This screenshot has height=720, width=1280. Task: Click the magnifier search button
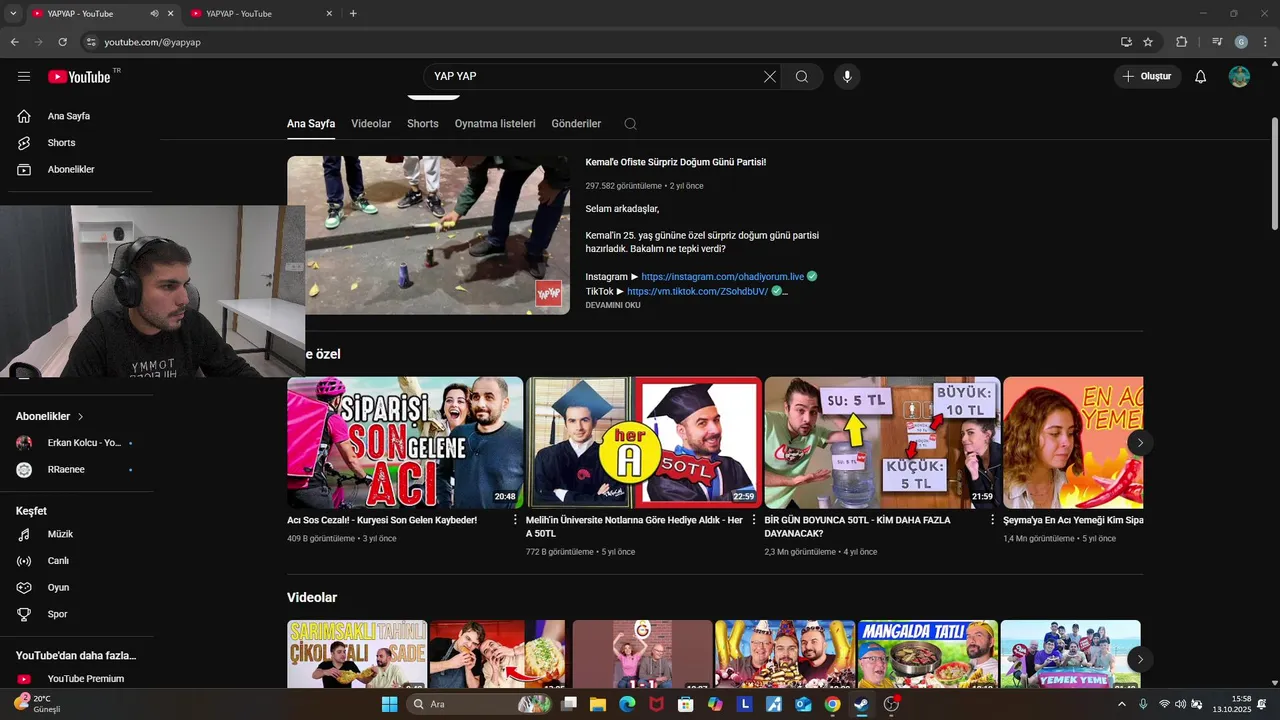[802, 77]
